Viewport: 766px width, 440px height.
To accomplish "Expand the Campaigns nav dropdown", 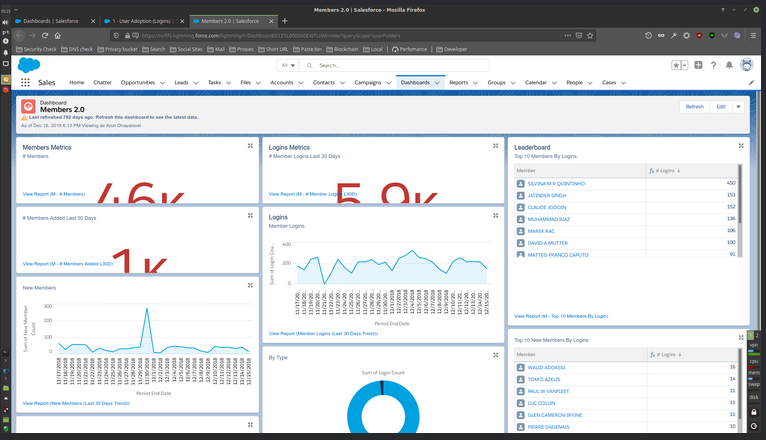I will tap(389, 83).
